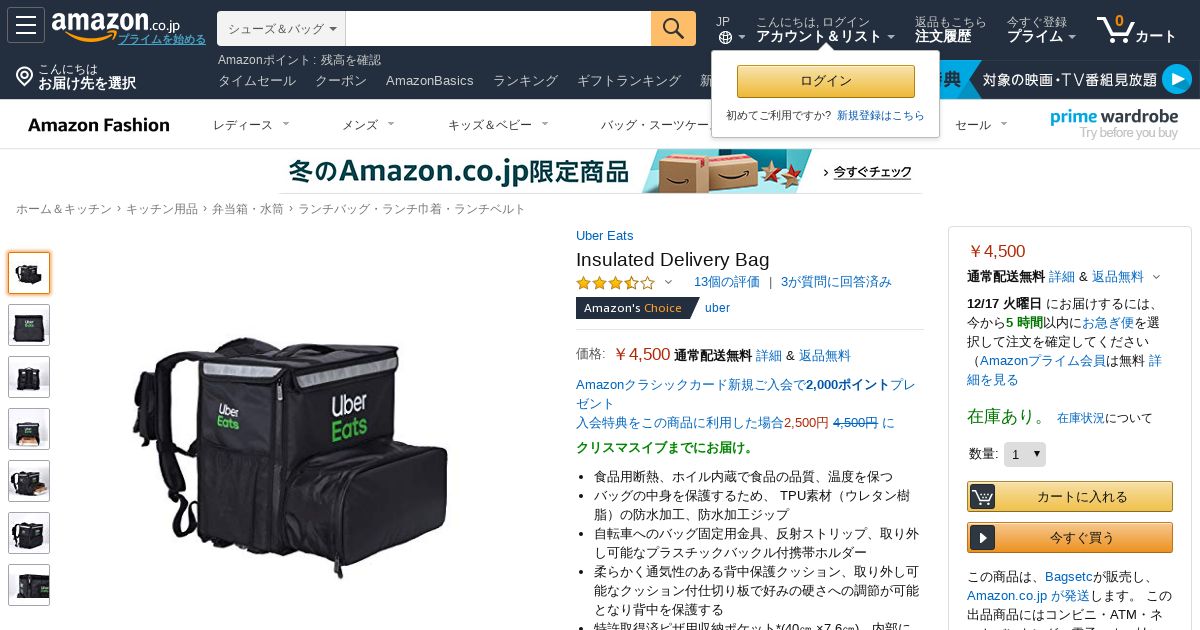Image resolution: width=1200 pixels, height=630 pixels.
Task: Click the star rating icons
Action: (x=615, y=282)
